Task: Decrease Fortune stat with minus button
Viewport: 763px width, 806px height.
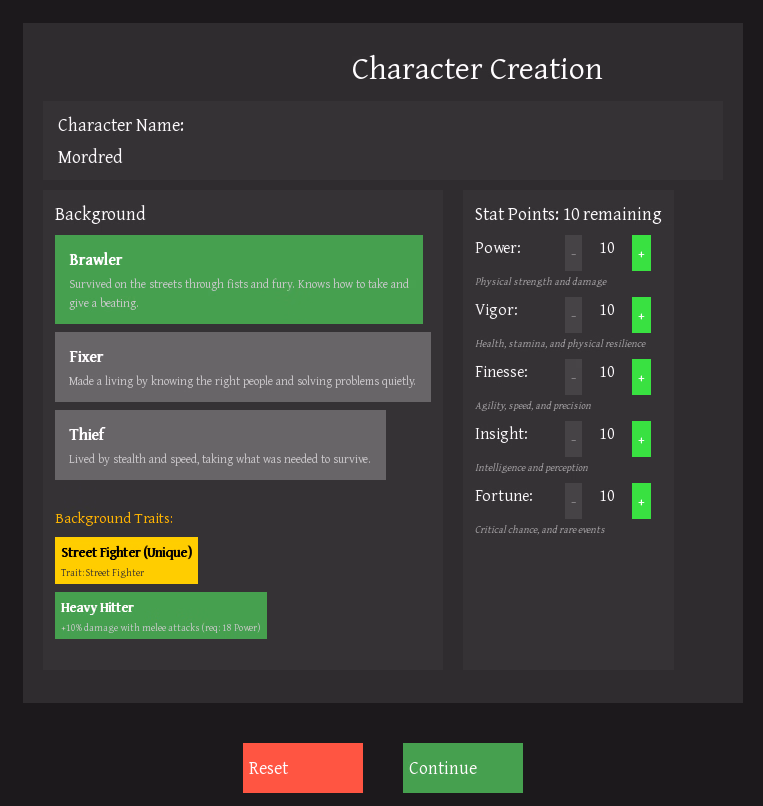Action: [573, 502]
